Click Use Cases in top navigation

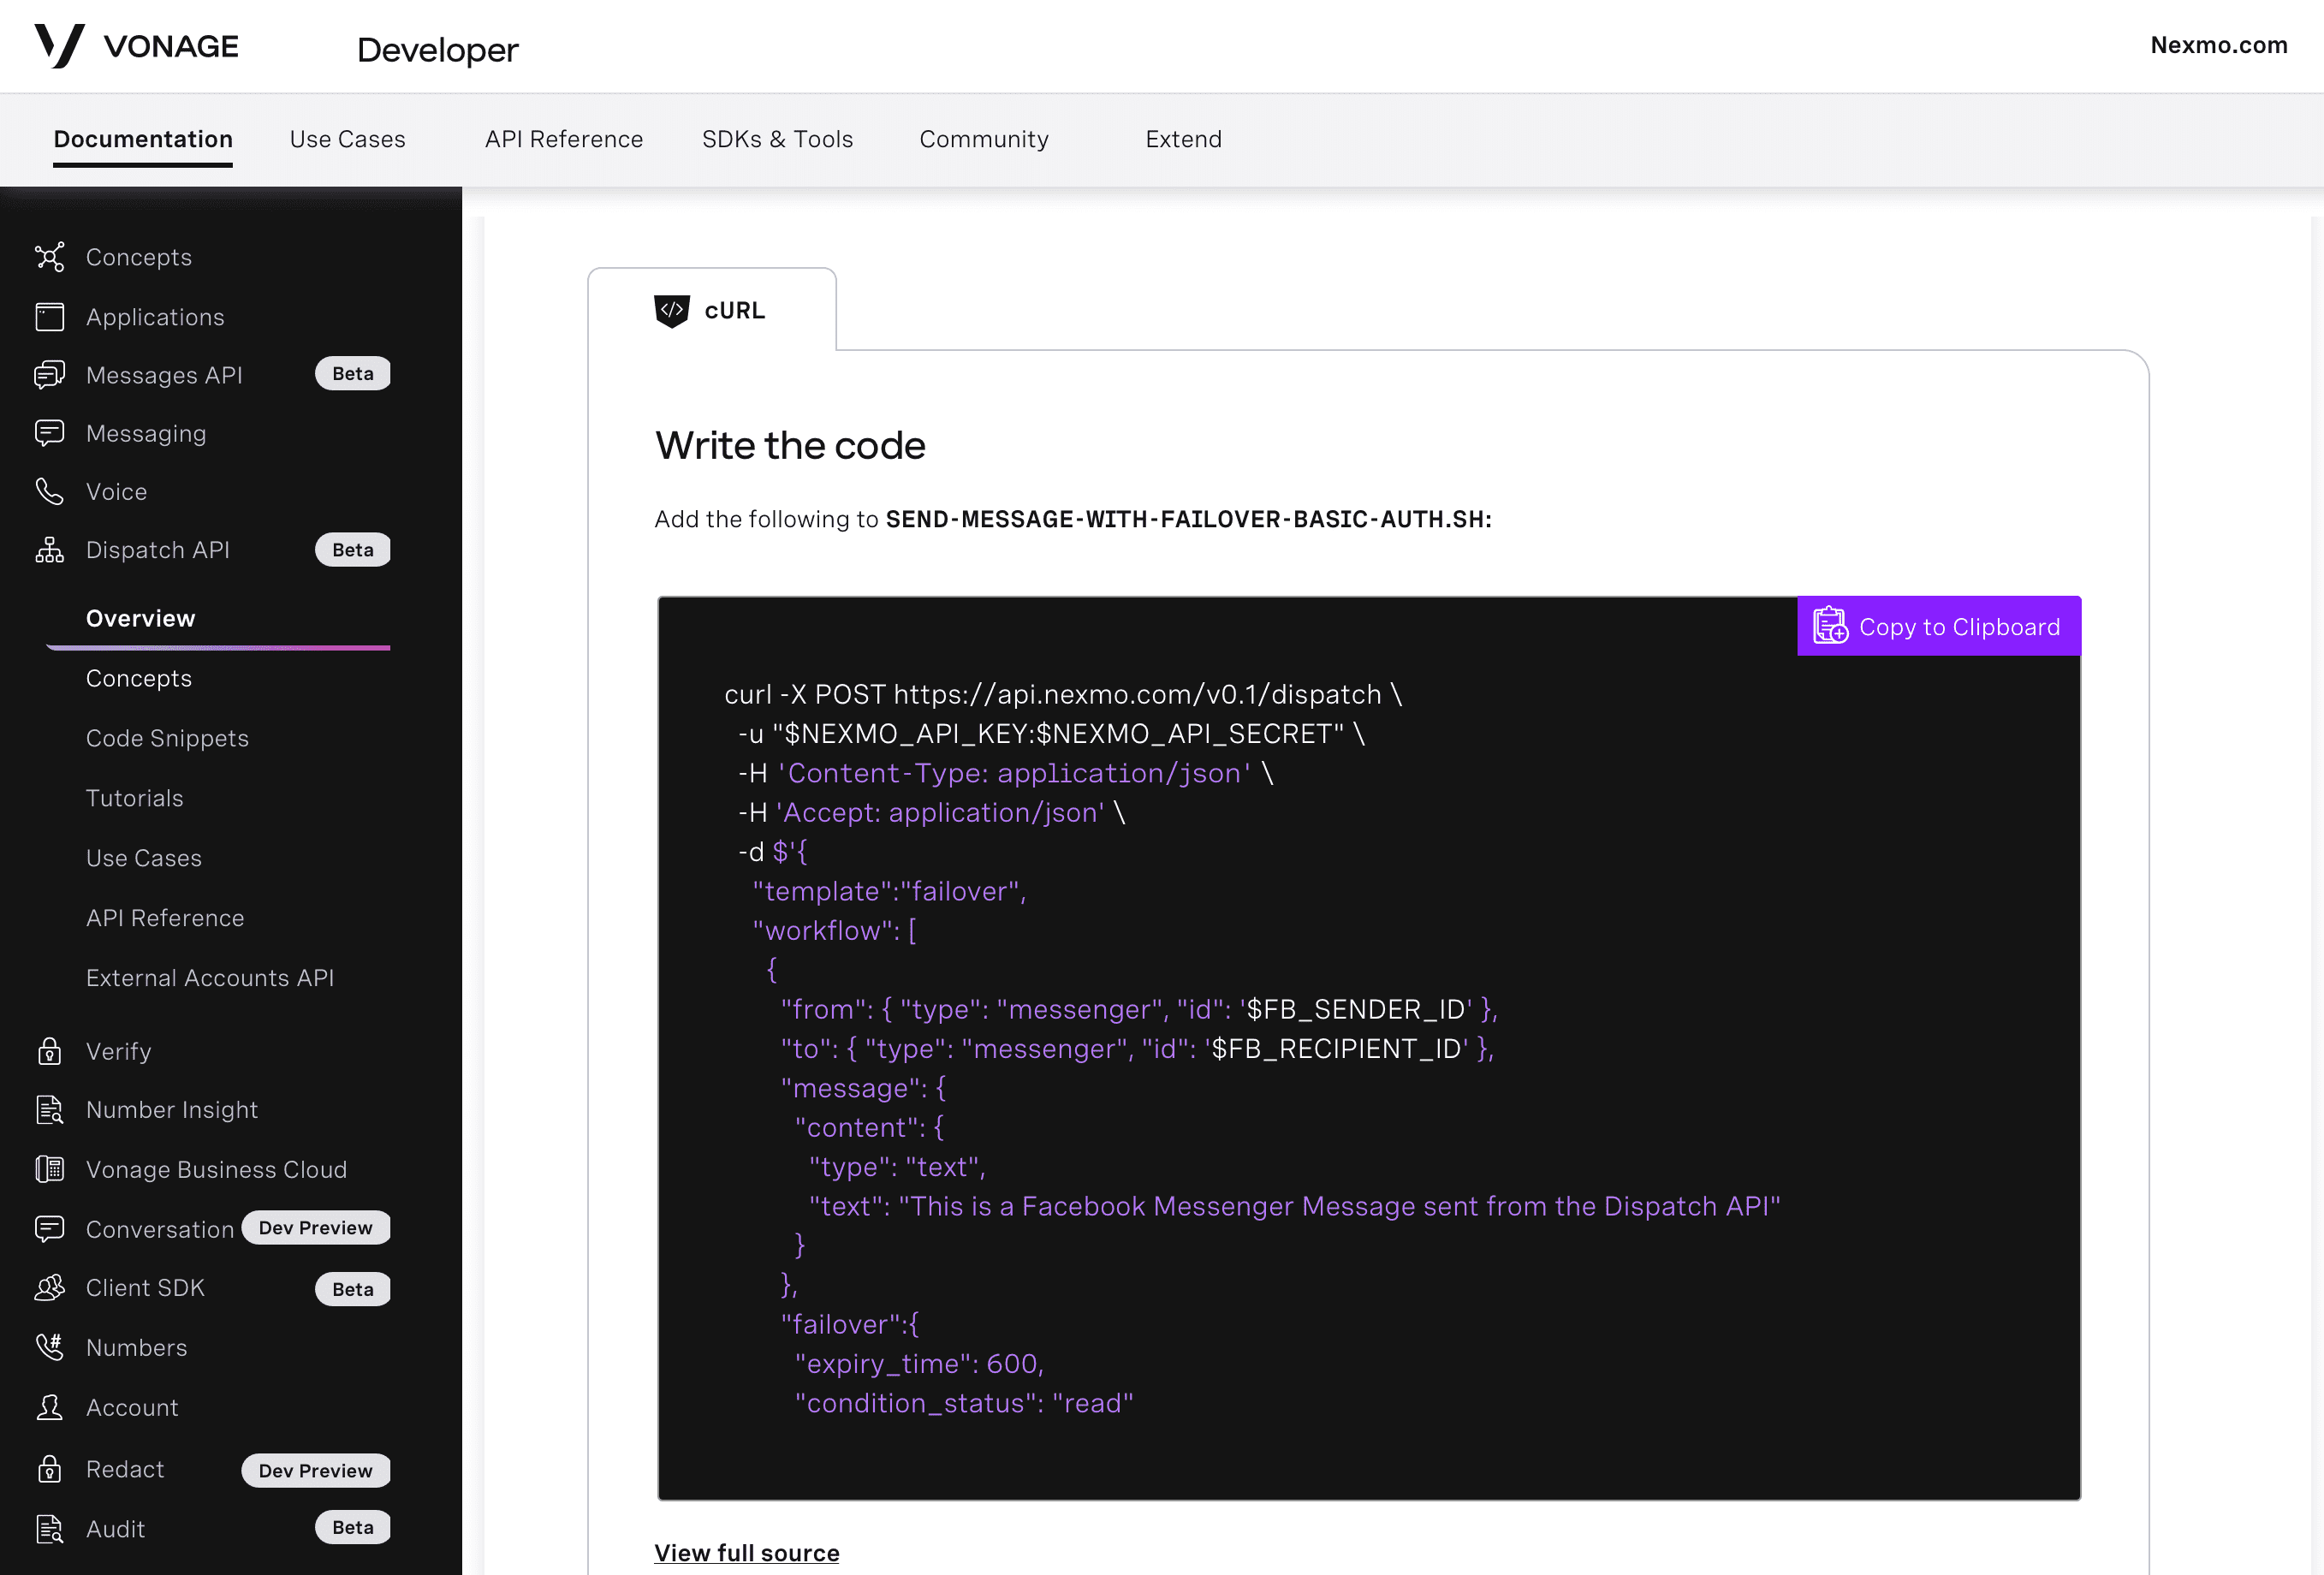point(347,139)
